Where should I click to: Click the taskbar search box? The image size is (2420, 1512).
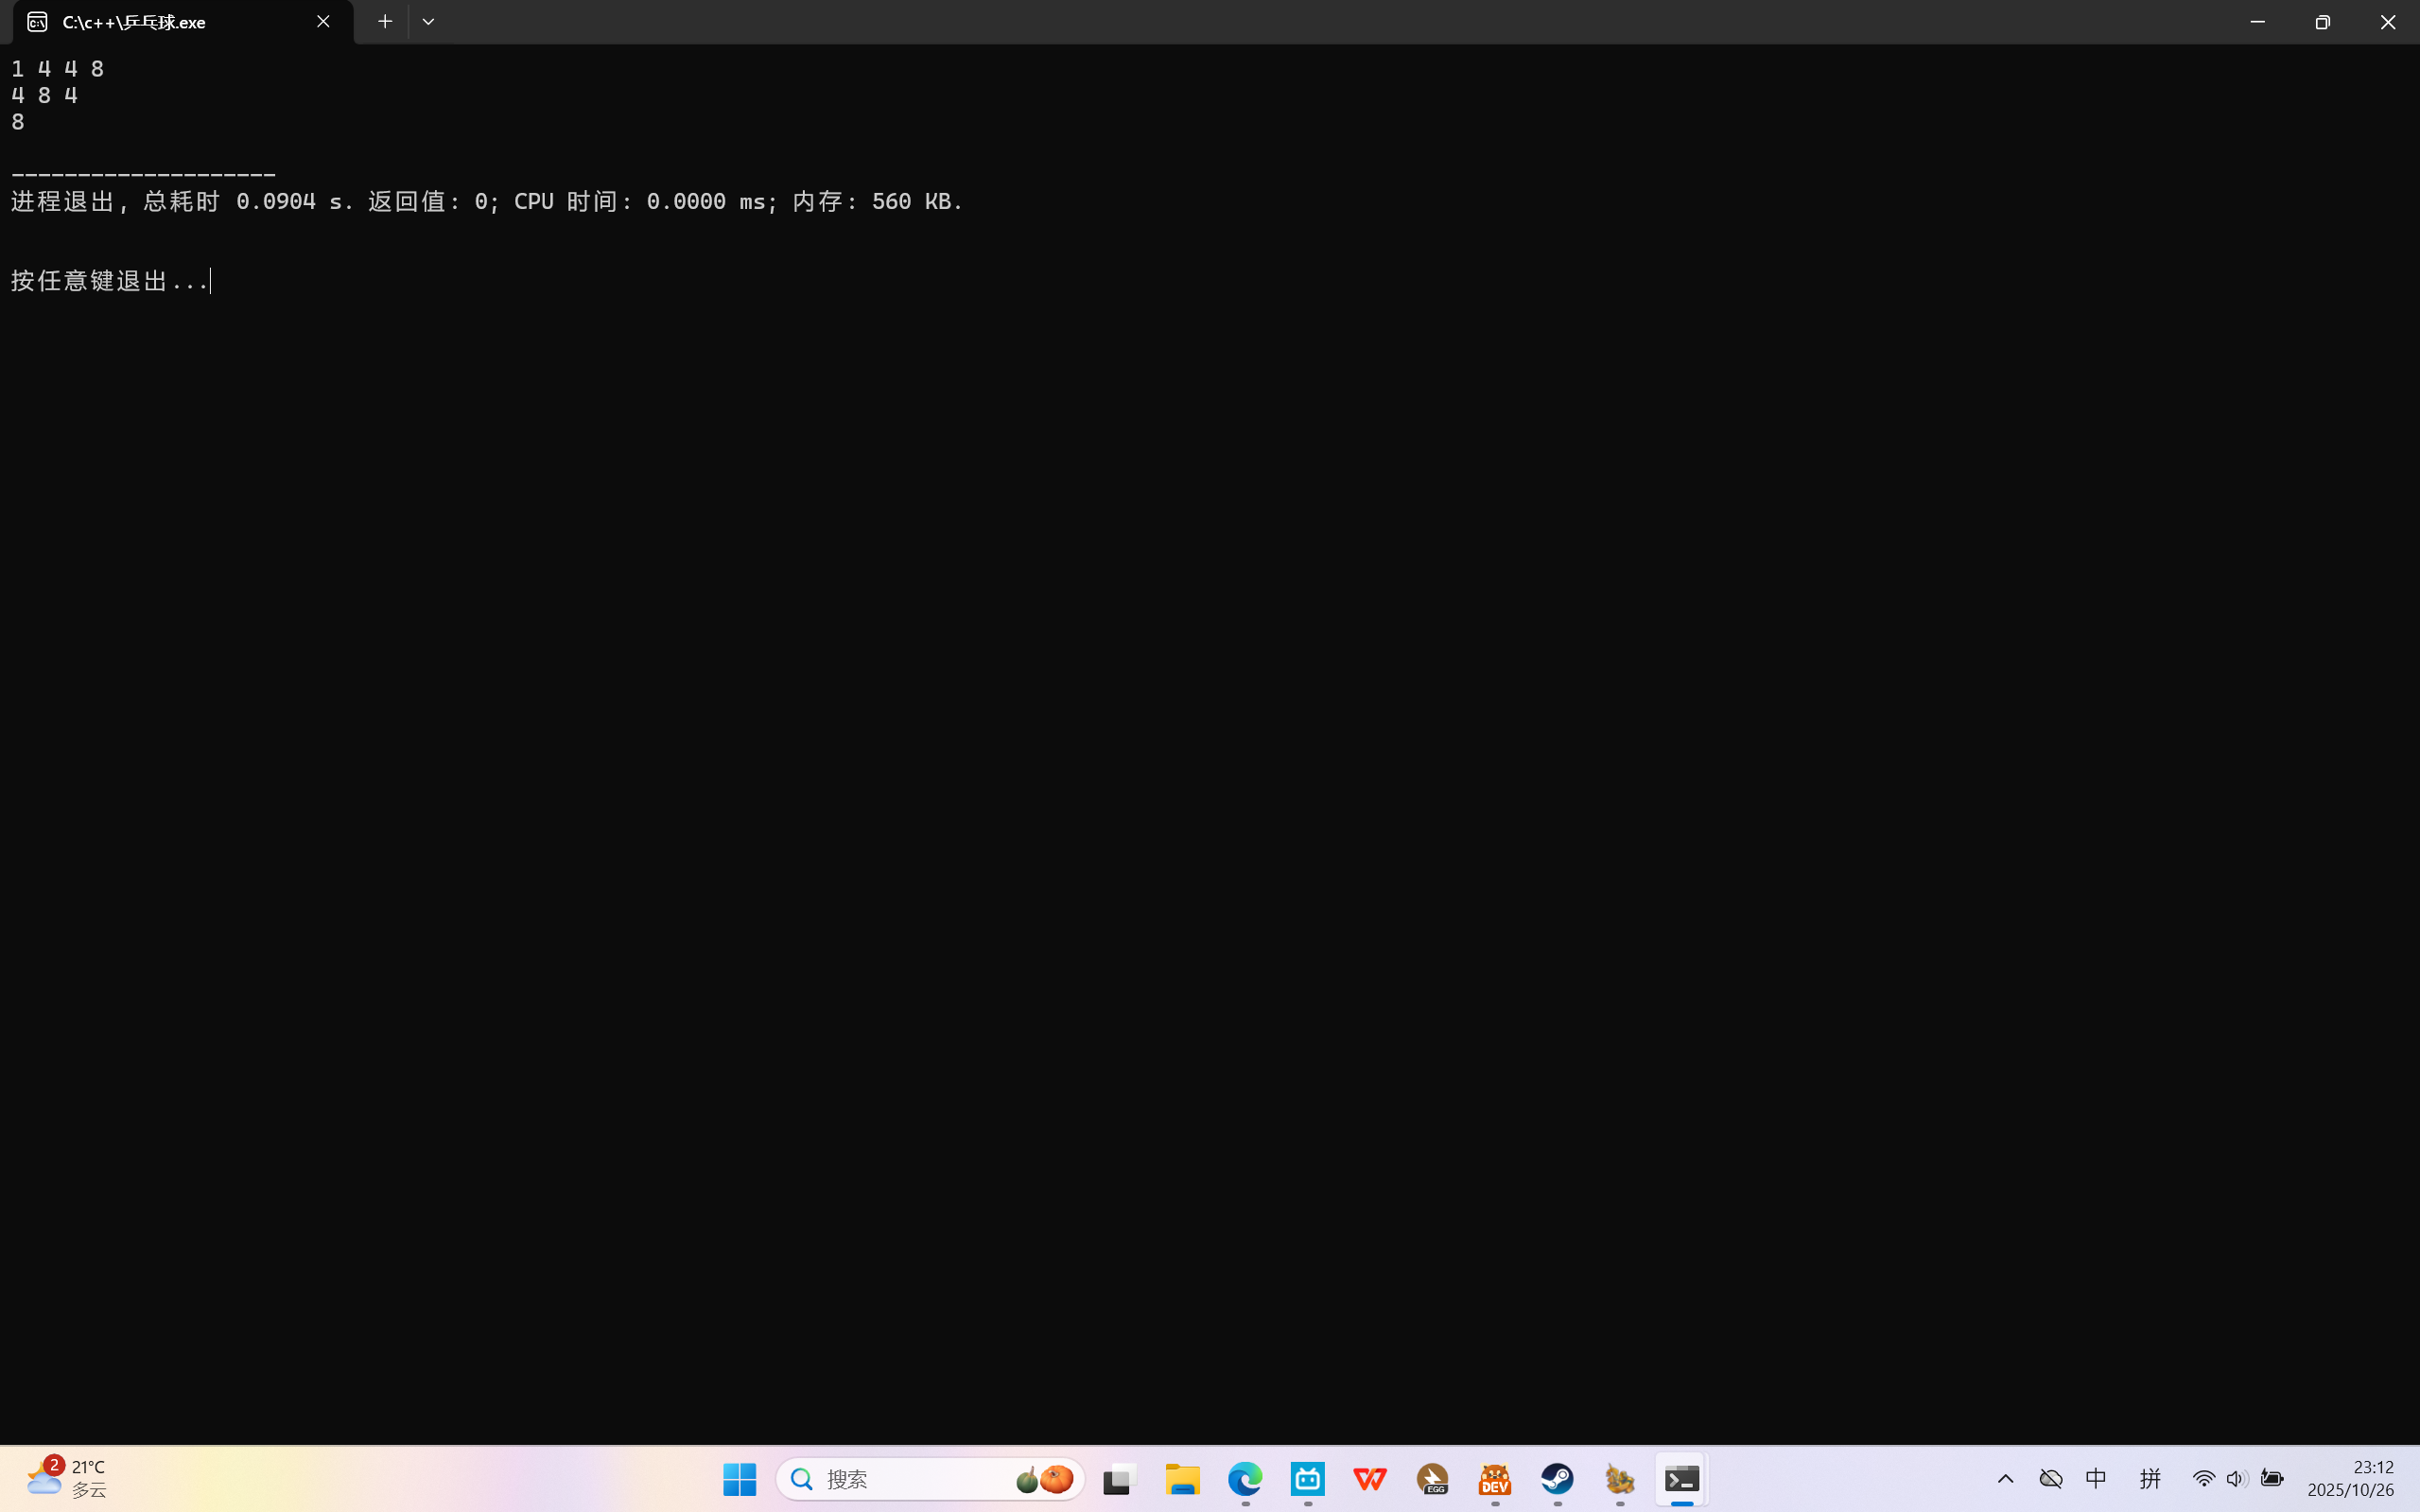tap(900, 1479)
